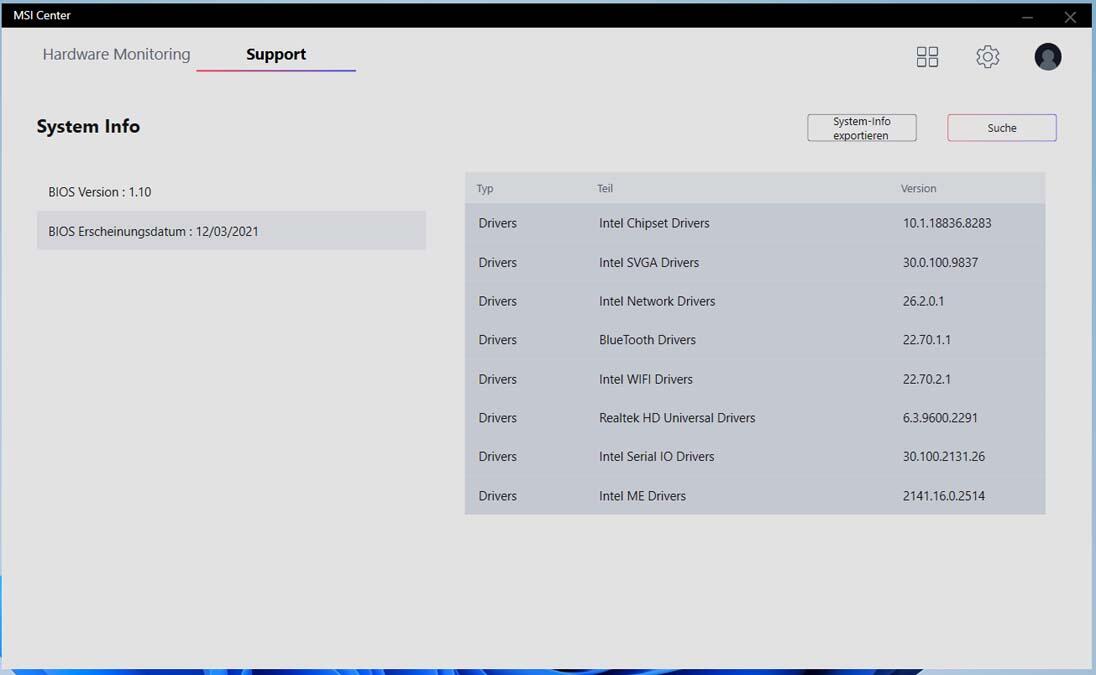
Task: Click the Typ column header
Action: [484, 188]
